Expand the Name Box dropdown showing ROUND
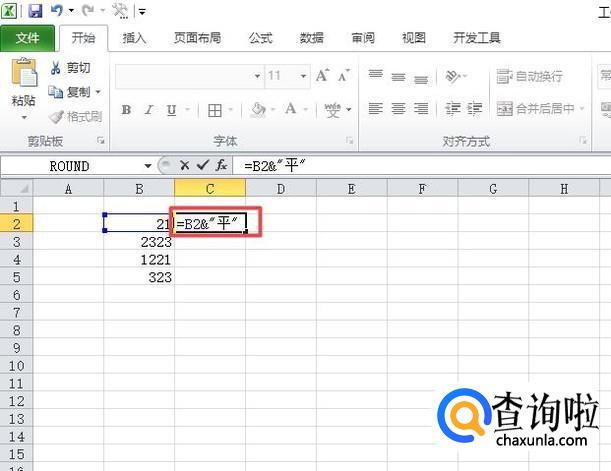This screenshot has height=471, width=611. tap(148, 166)
